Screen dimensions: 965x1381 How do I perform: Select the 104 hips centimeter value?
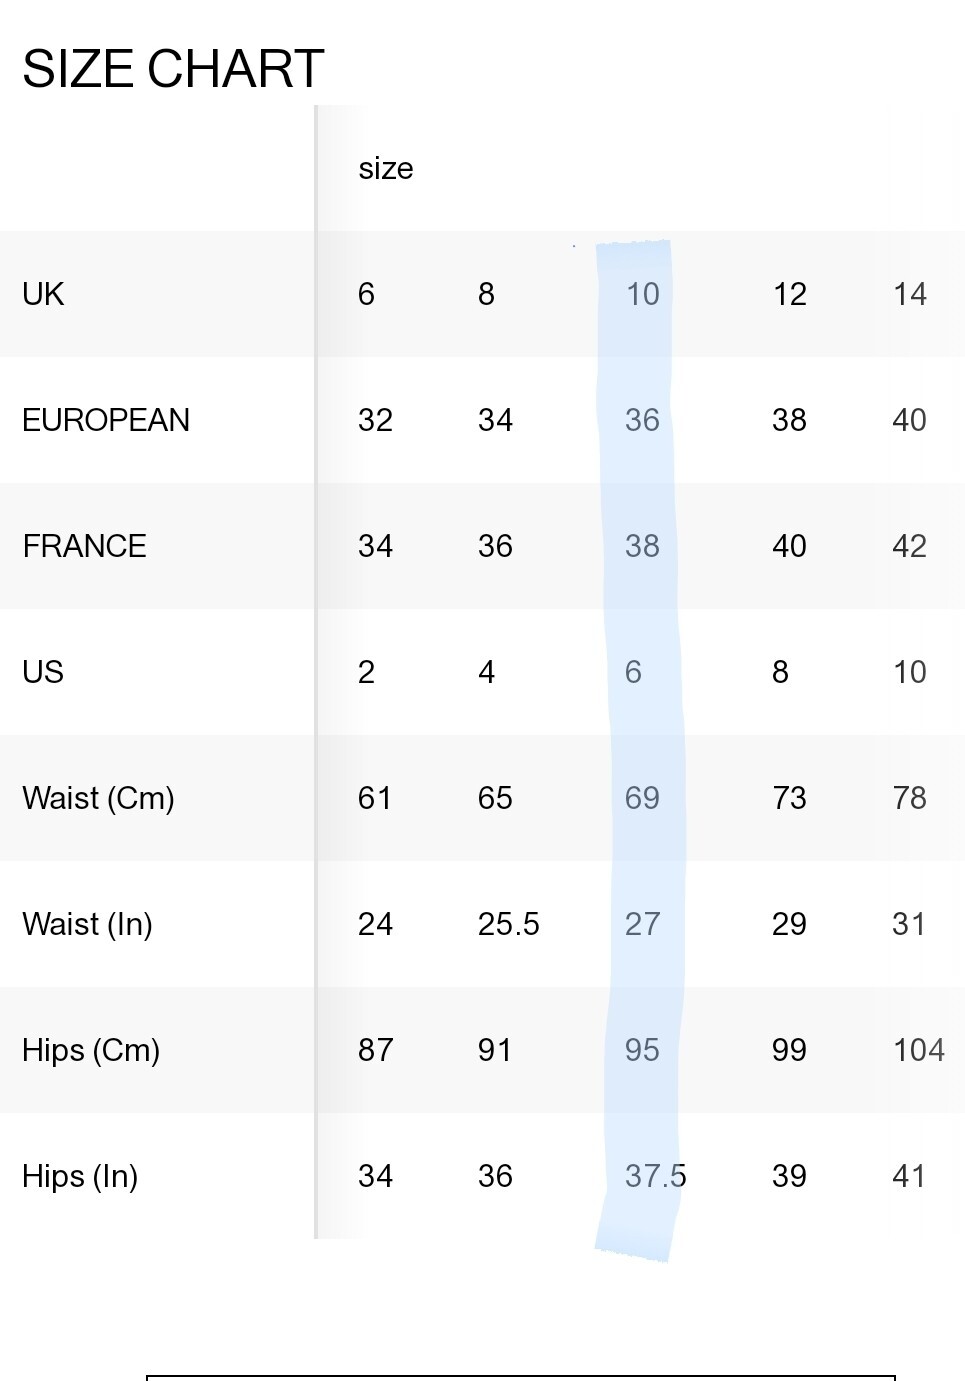918,1050
